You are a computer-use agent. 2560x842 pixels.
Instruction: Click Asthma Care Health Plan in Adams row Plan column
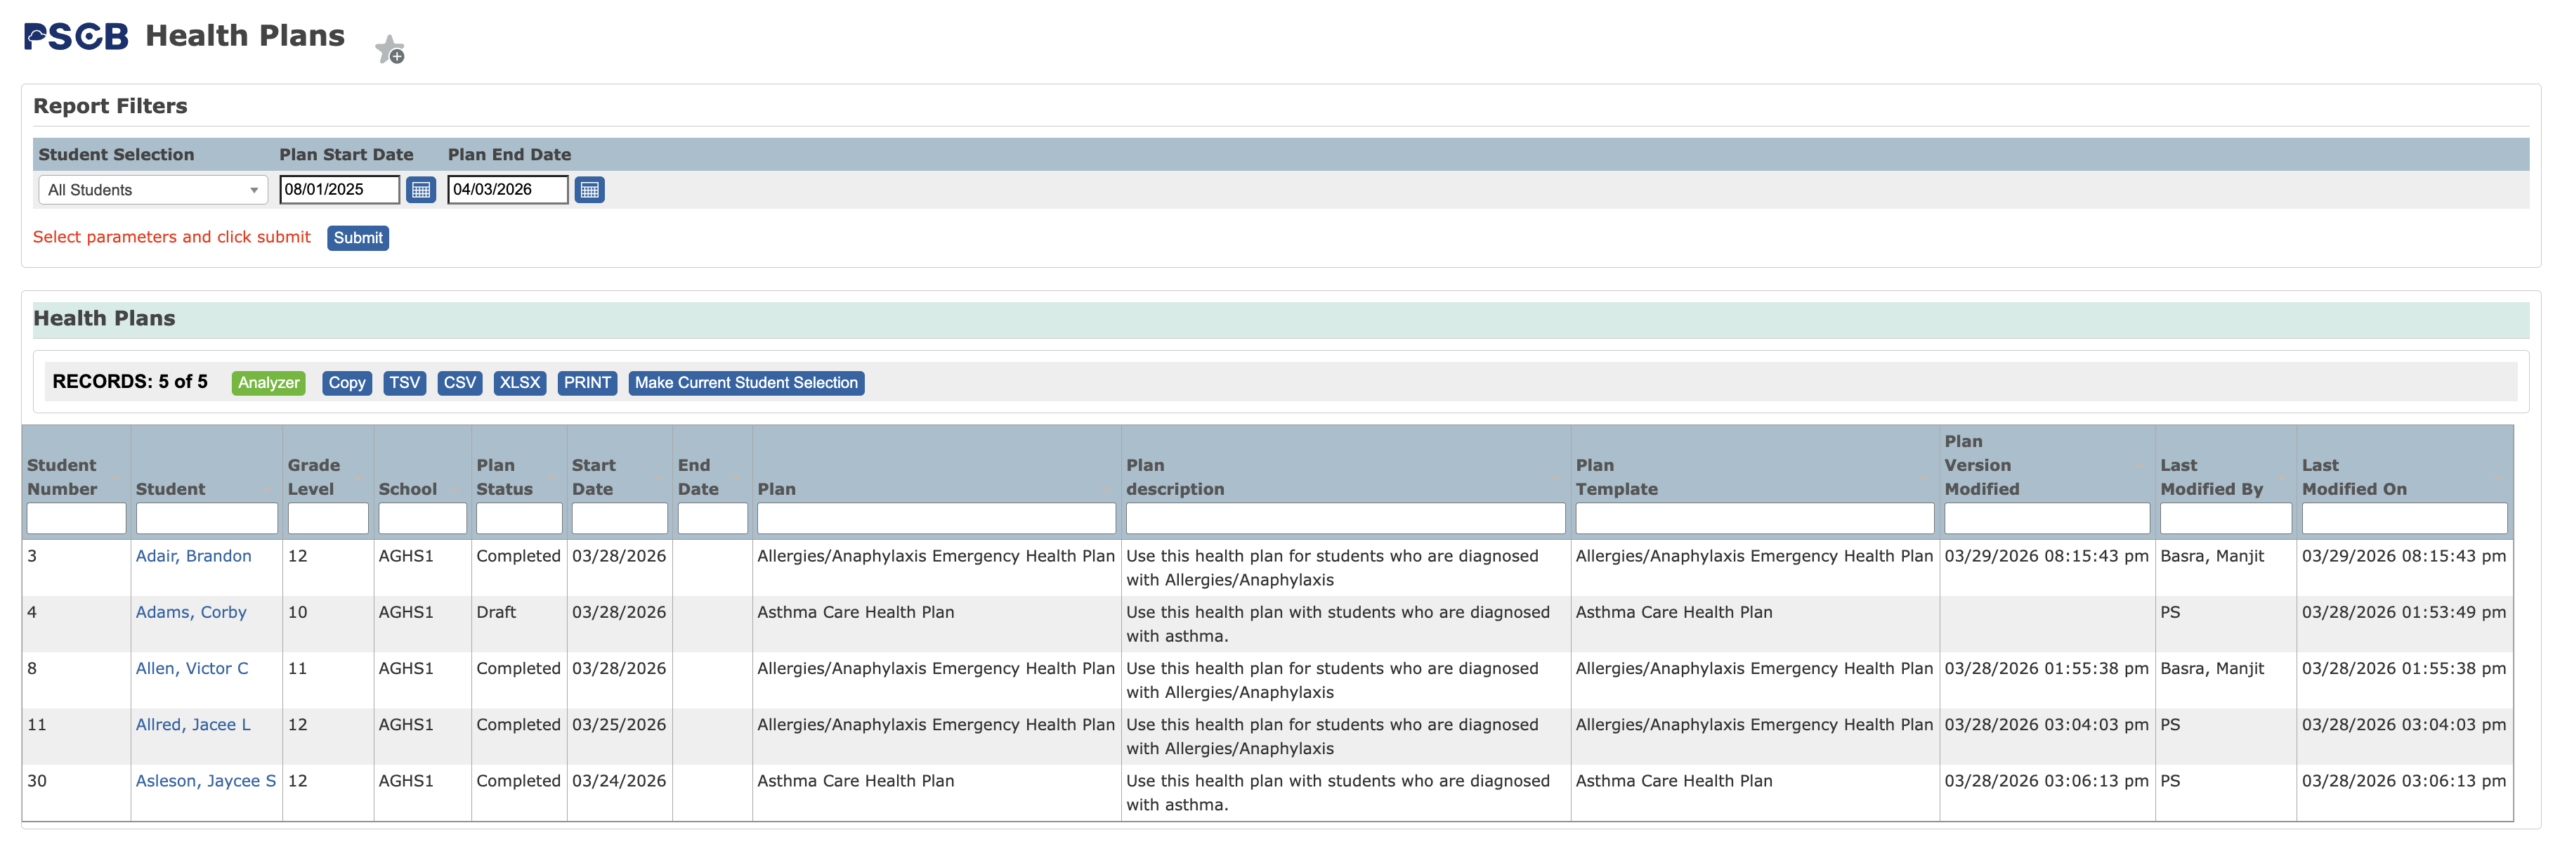856,612
